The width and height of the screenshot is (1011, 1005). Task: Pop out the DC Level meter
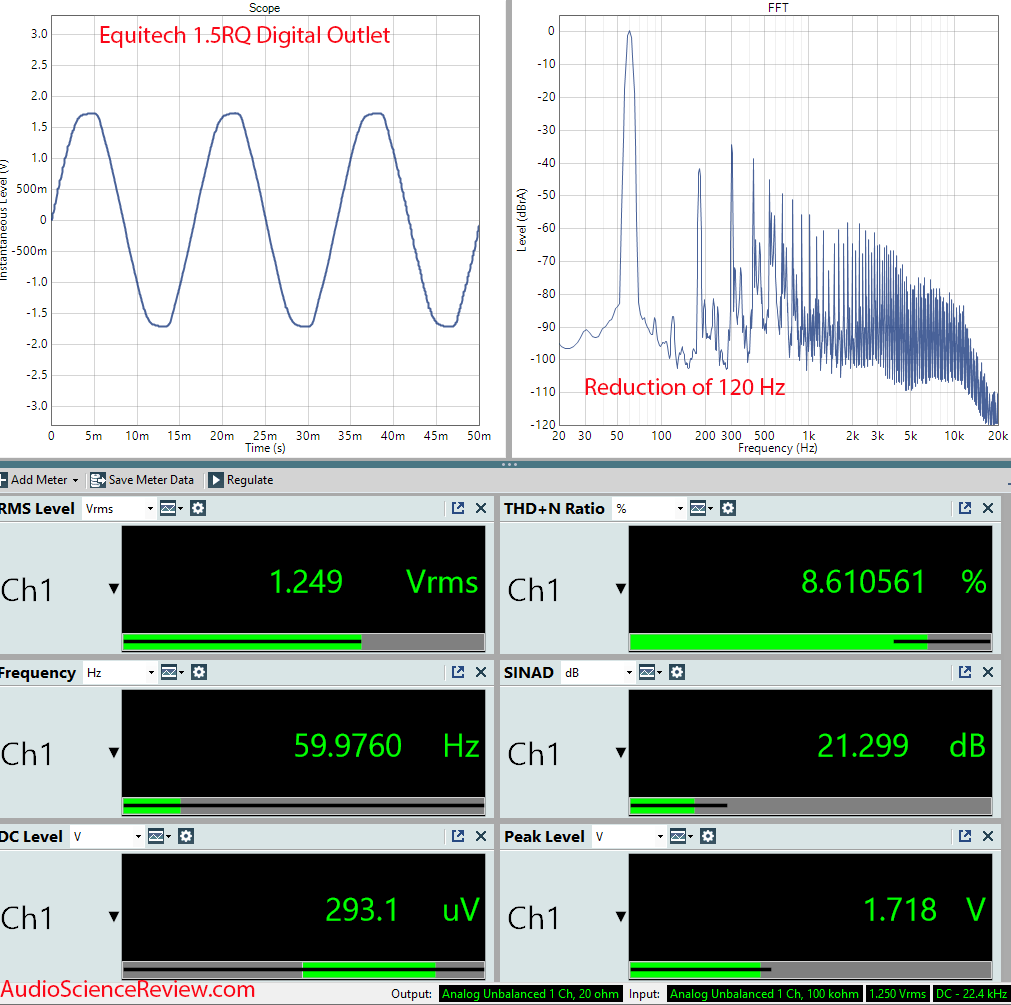tap(458, 836)
